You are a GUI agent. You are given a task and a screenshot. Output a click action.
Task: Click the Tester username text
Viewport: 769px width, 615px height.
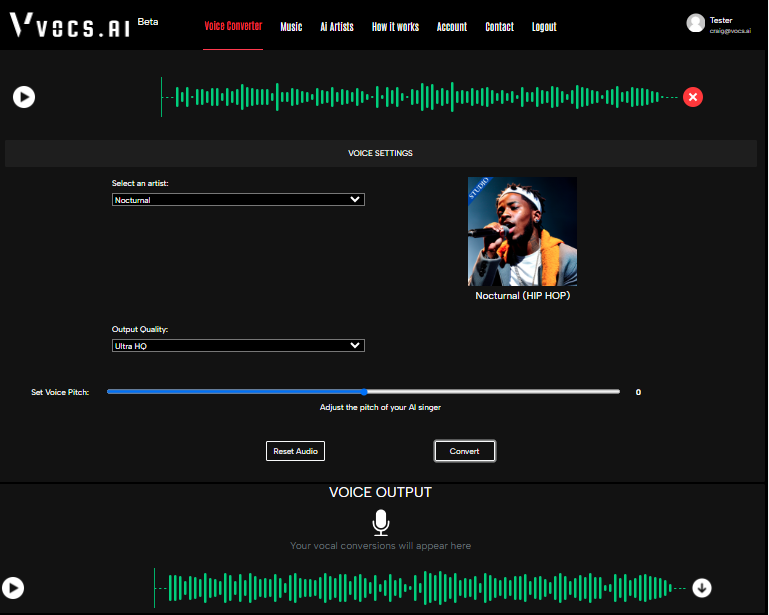point(721,20)
